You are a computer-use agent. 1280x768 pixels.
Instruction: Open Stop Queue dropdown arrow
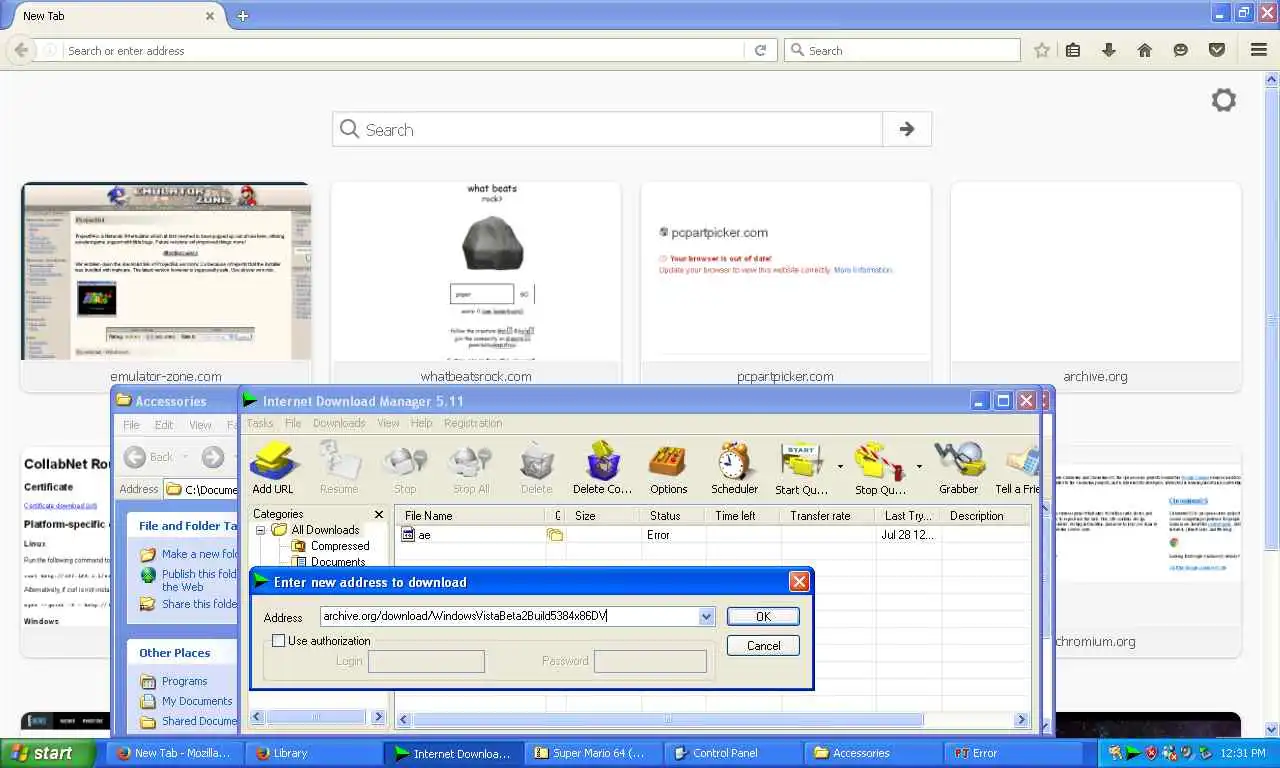pos(919,466)
